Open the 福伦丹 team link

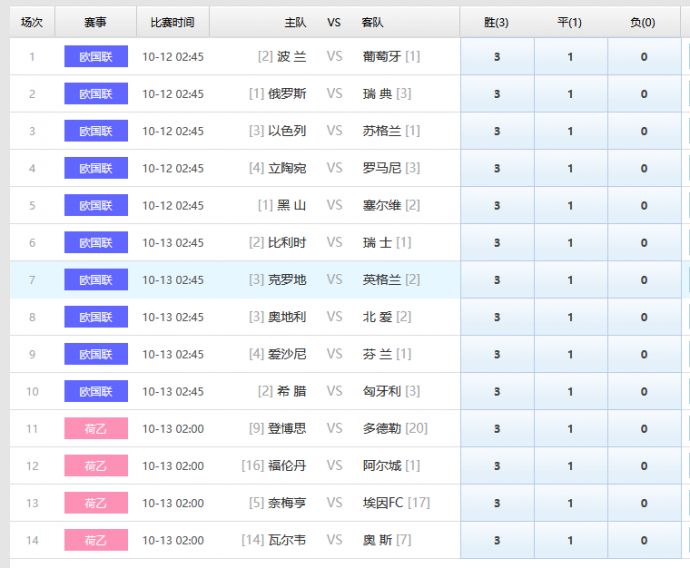click(287, 466)
